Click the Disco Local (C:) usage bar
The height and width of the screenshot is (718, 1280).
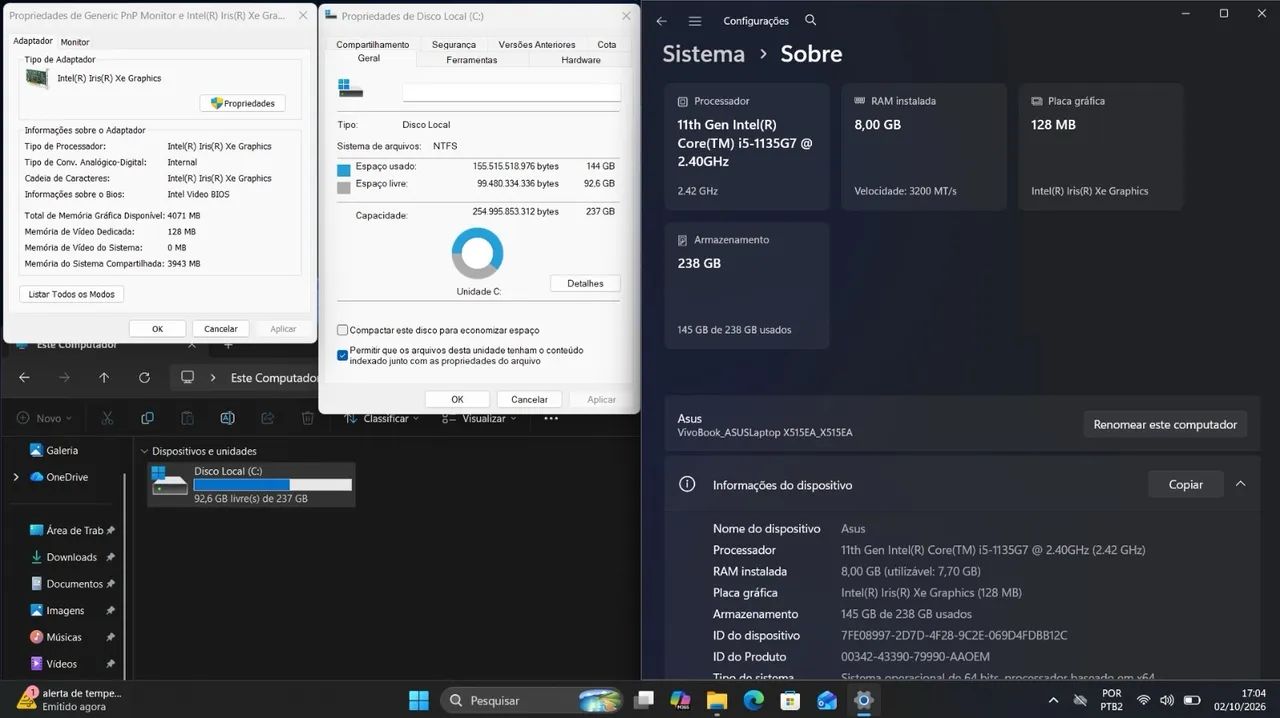click(x=273, y=484)
